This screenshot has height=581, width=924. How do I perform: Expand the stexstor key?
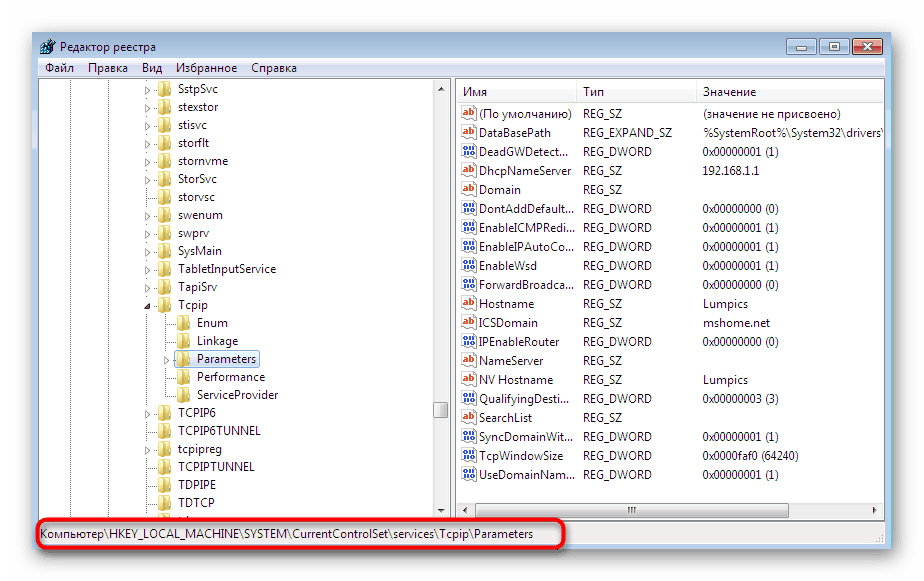(147, 108)
